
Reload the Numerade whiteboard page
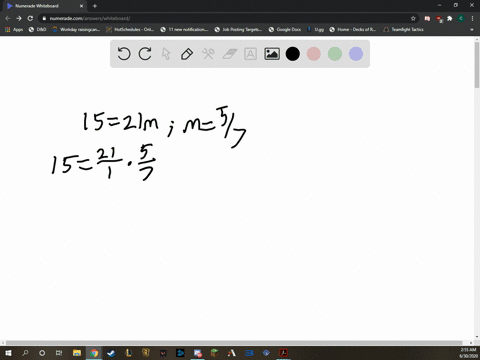(30, 18)
